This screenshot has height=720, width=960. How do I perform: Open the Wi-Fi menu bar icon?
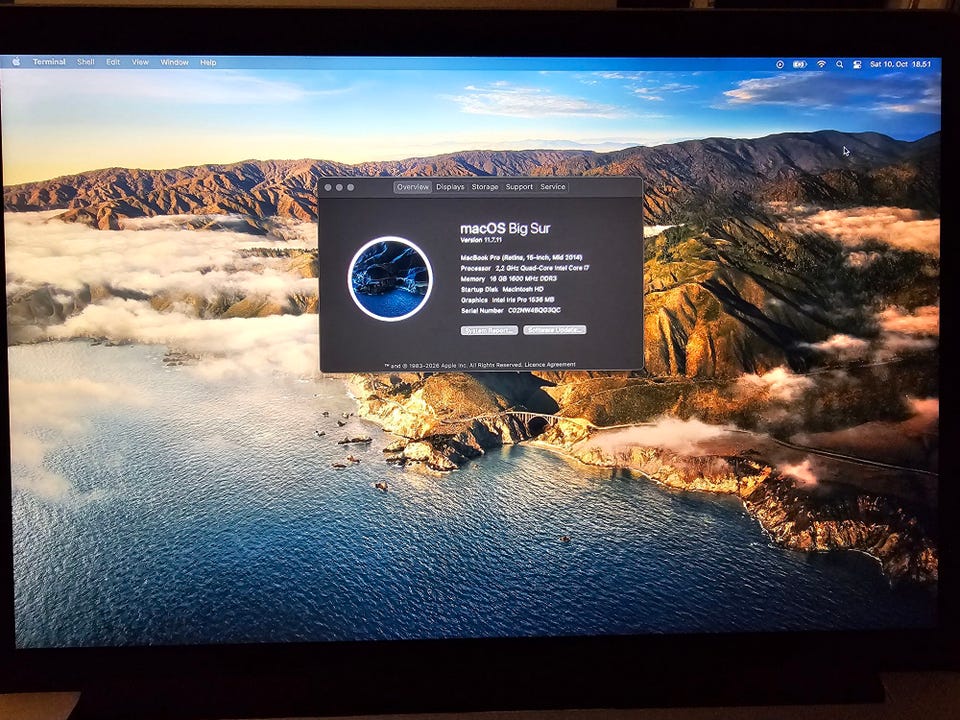[x=822, y=64]
